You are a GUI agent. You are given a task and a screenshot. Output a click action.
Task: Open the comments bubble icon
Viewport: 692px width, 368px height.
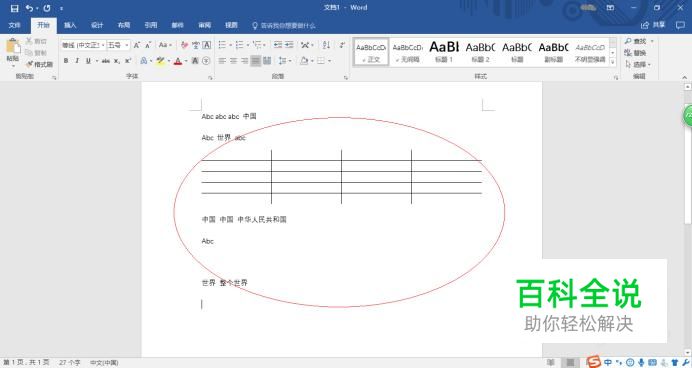point(680,25)
